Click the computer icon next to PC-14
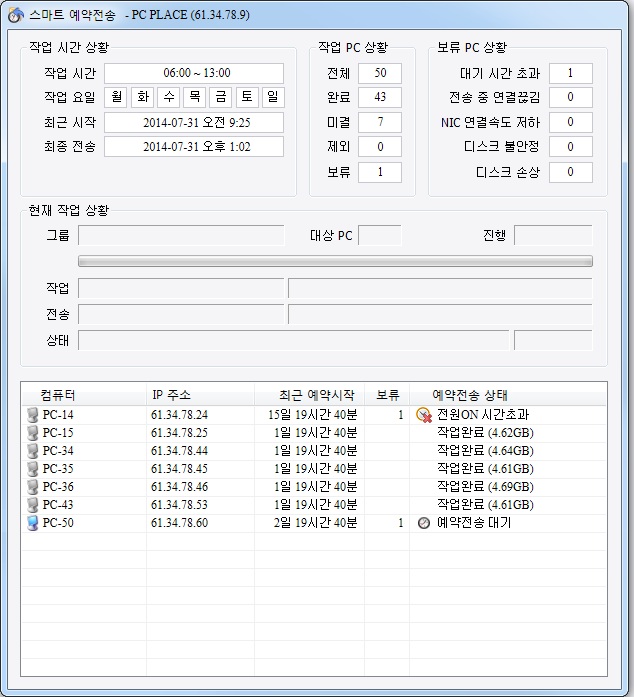The image size is (634, 697). point(32,415)
